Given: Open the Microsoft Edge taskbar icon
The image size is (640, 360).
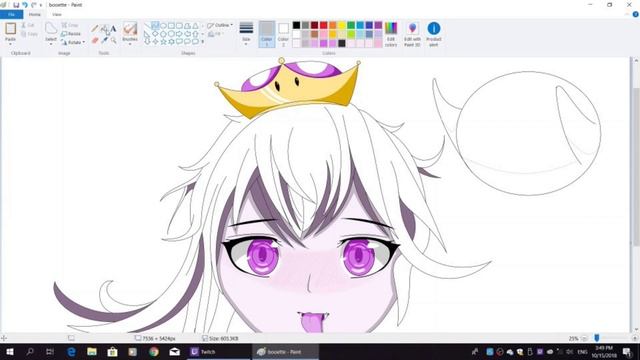Looking at the screenshot, I should pos(71,351).
